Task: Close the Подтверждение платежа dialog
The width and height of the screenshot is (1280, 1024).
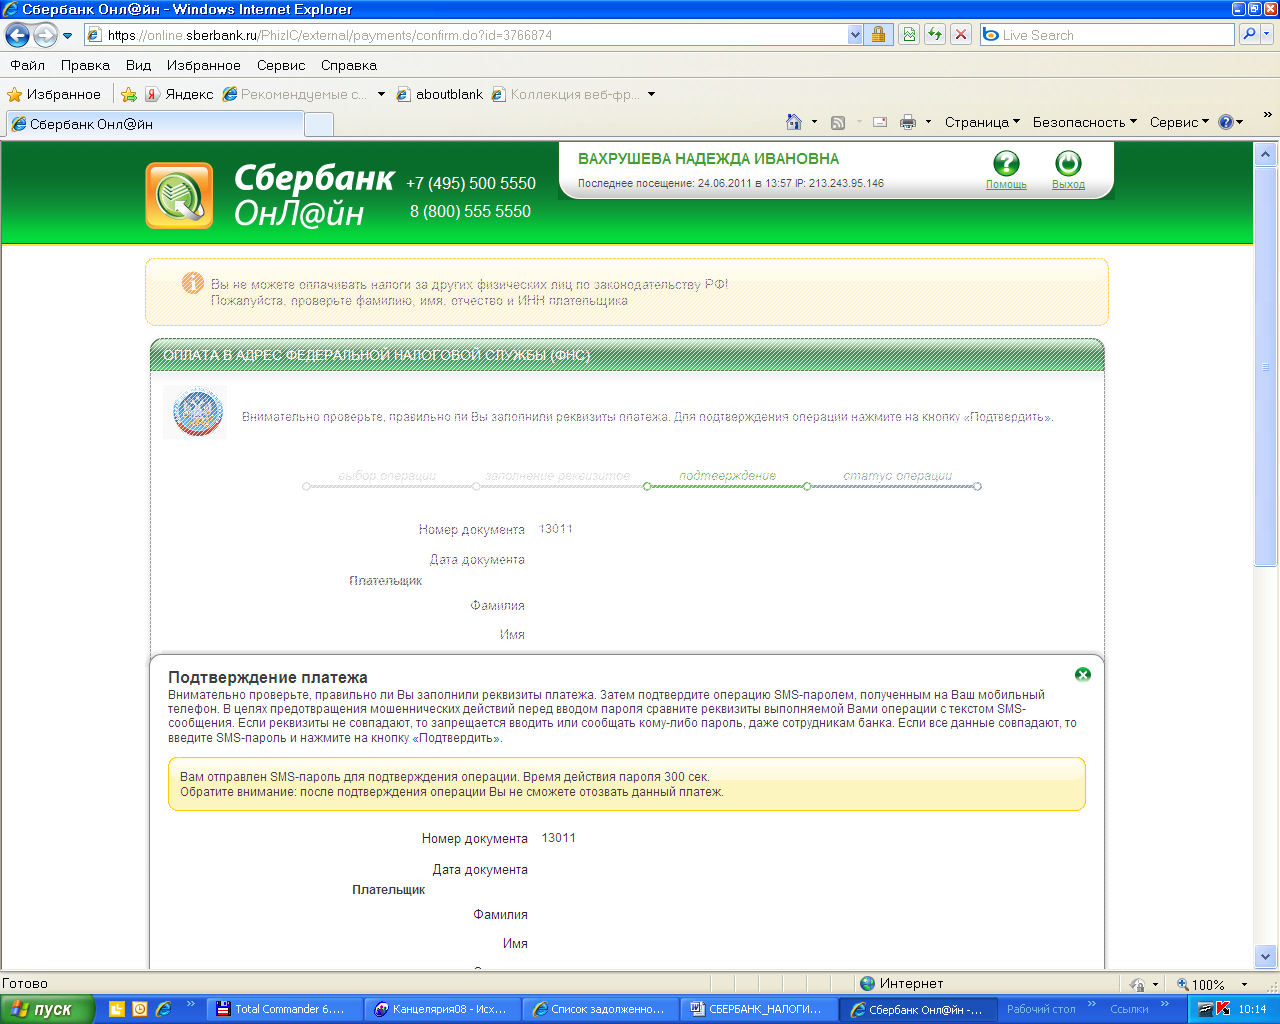Action: click(1083, 675)
